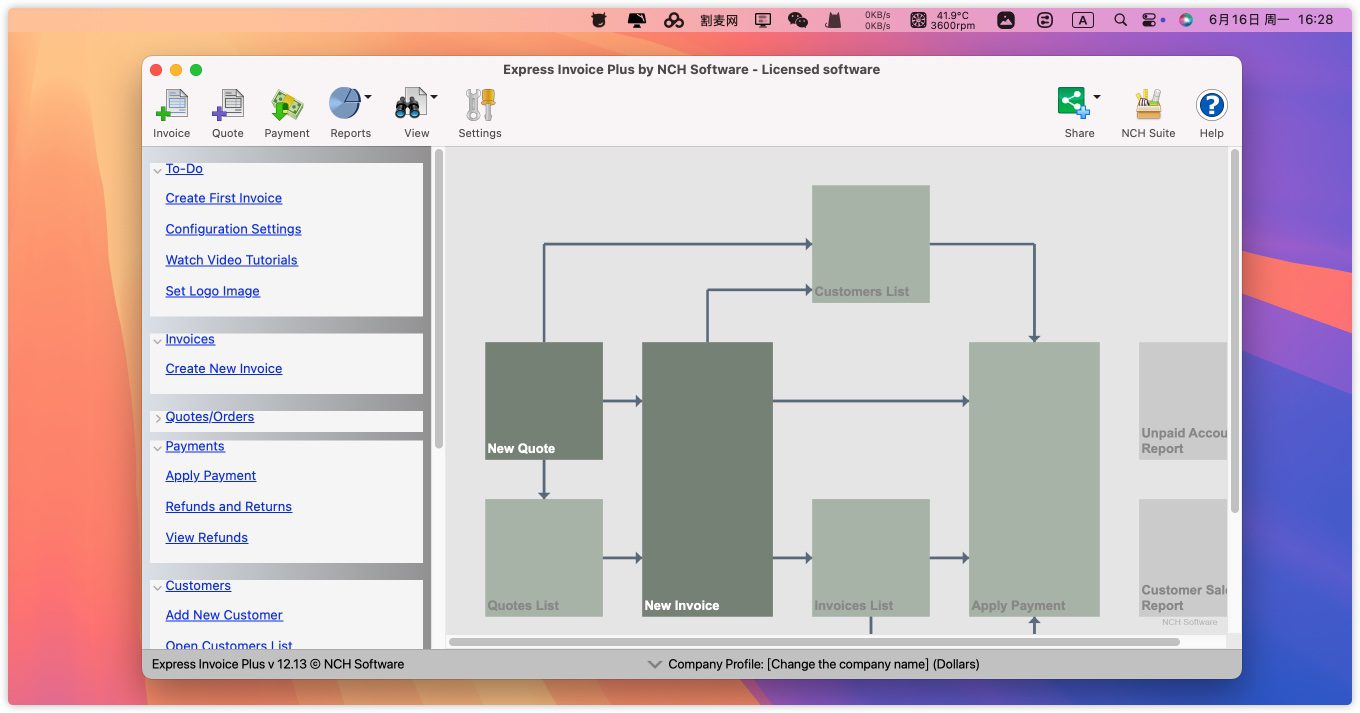Click the Customers List flowchart box

[x=870, y=244]
